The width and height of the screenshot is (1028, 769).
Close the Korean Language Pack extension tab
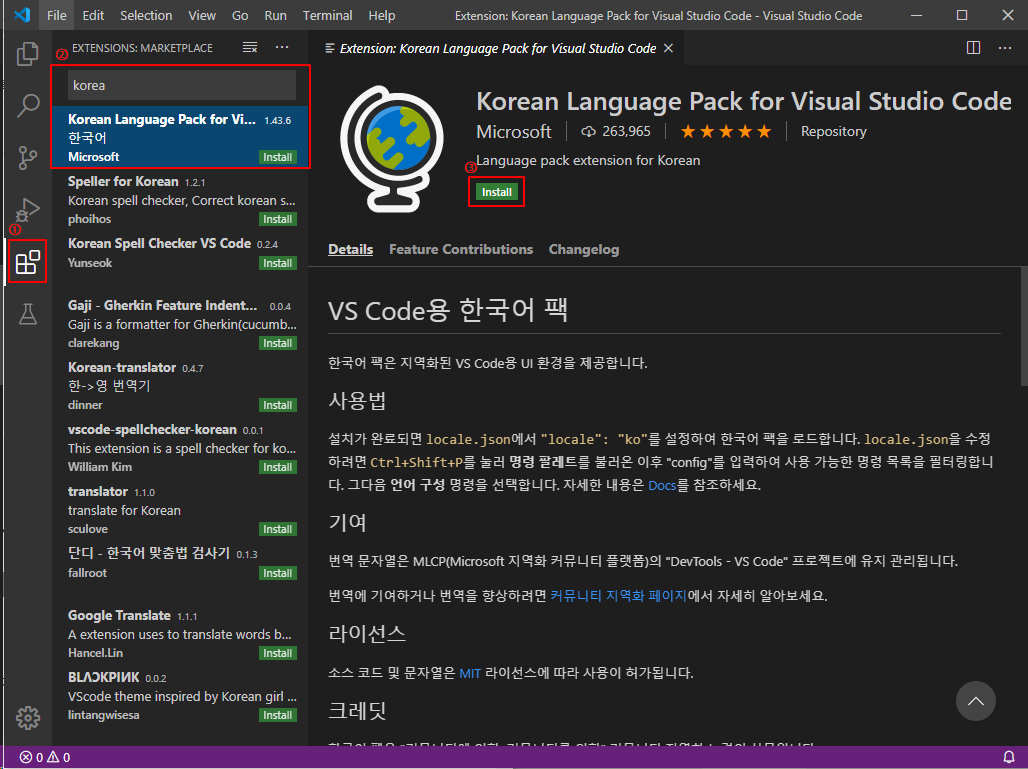click(668, 48)
